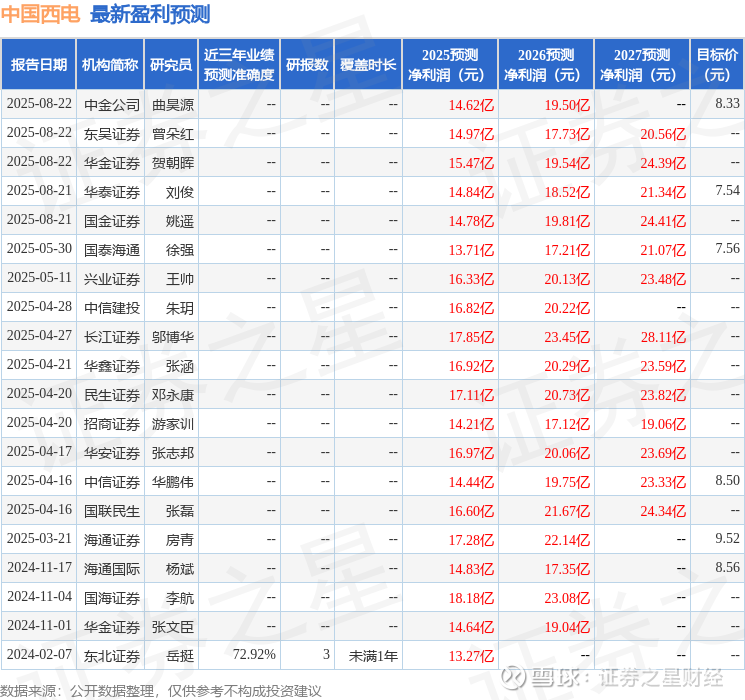Select analyst name 张志邦
745x700 pixels.
(x=173, y=453)
